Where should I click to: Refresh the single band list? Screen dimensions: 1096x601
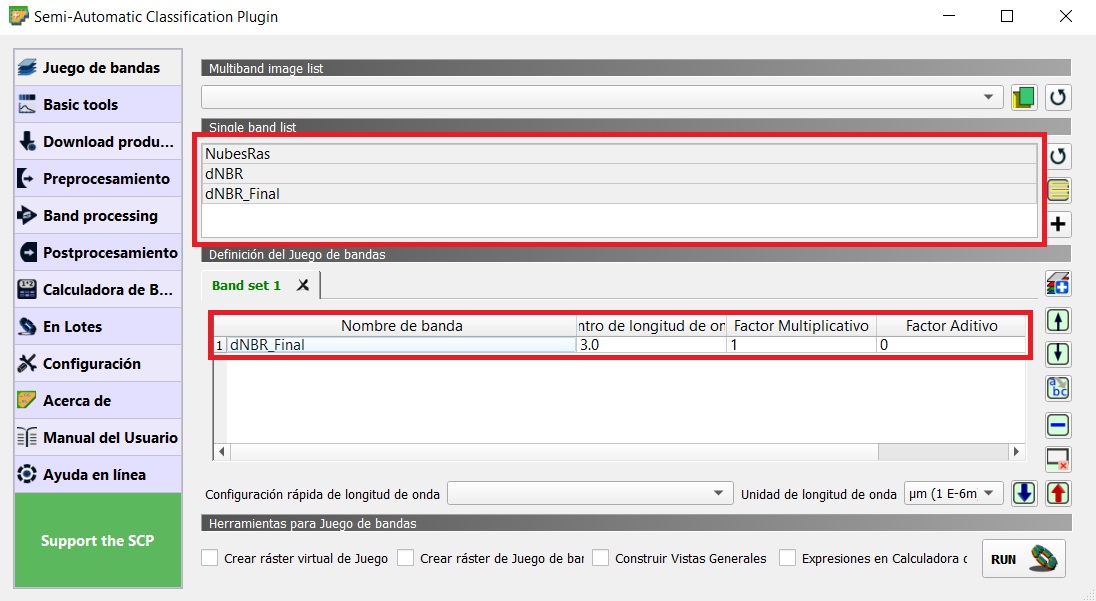1058,156
